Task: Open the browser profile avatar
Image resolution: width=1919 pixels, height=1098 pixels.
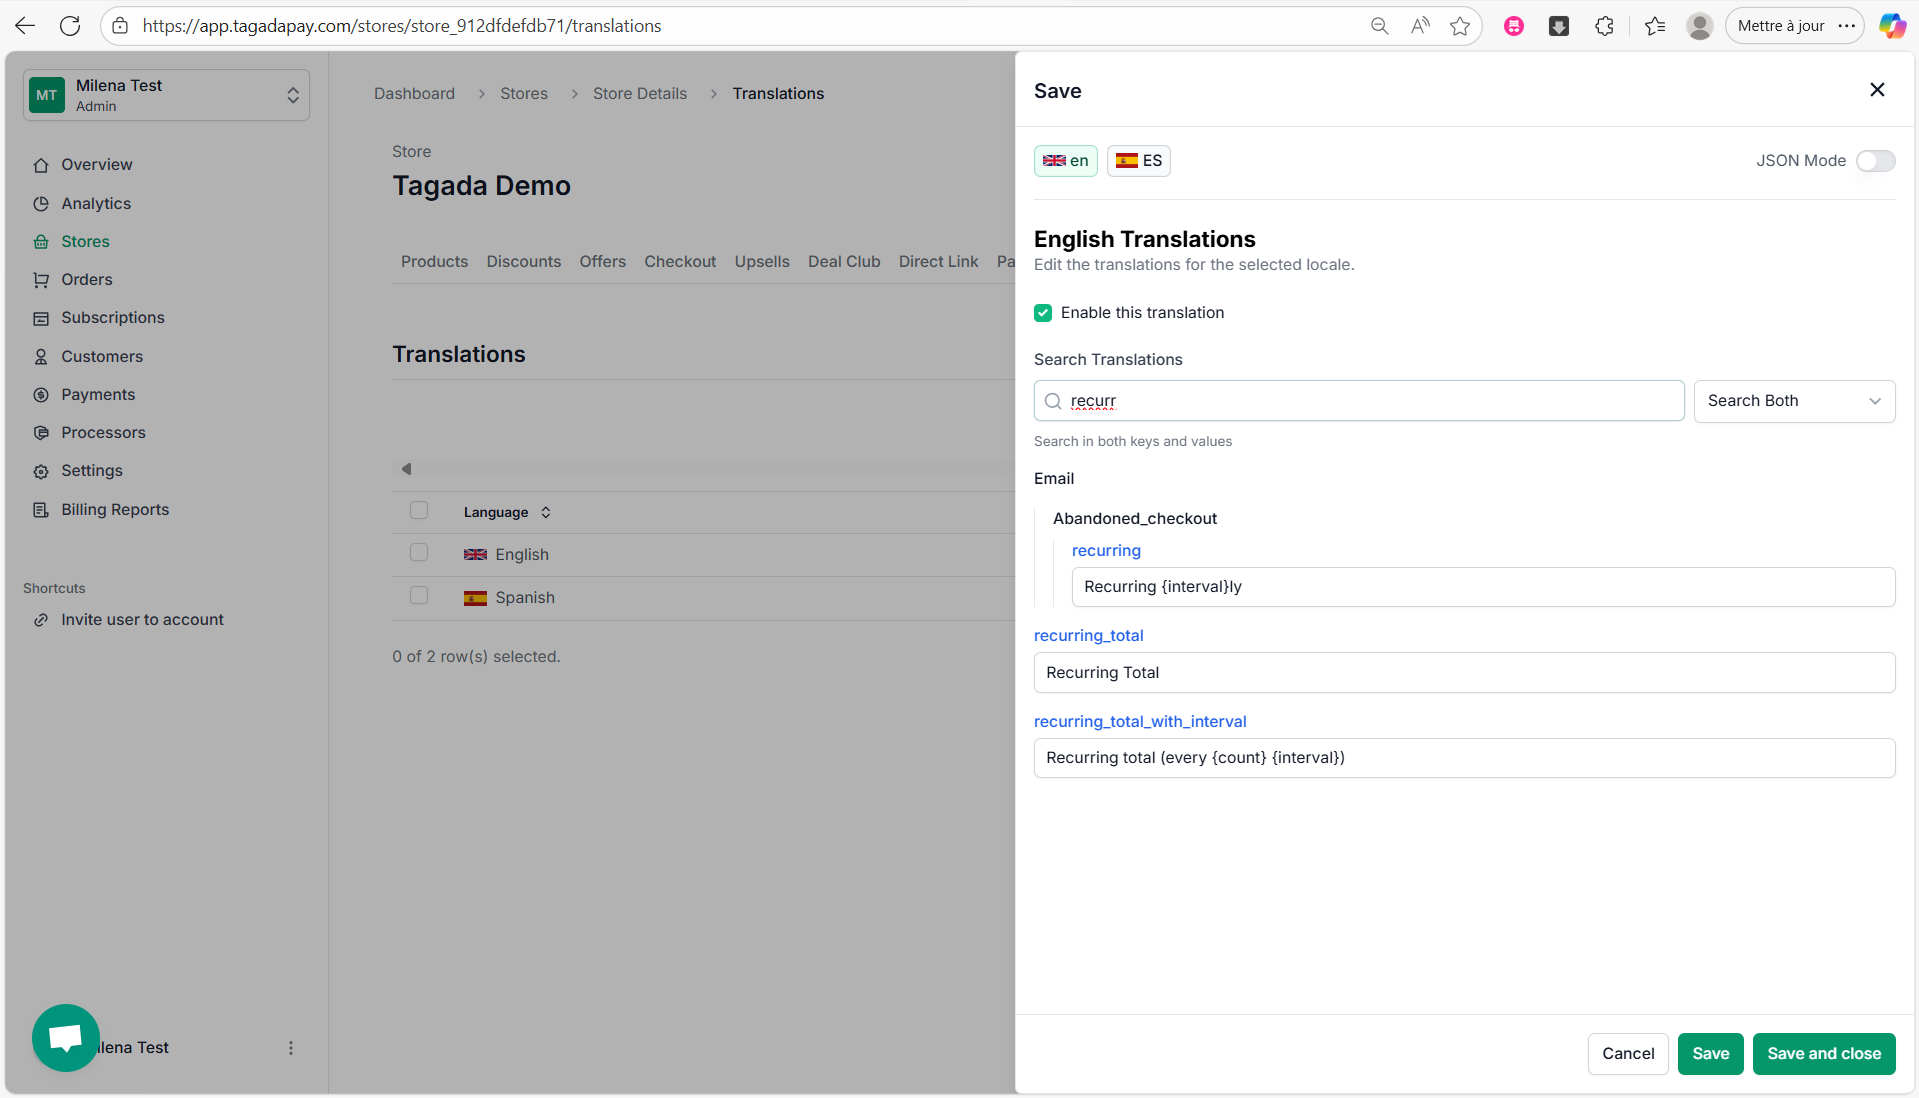Action: click(x=1700, y=26)
